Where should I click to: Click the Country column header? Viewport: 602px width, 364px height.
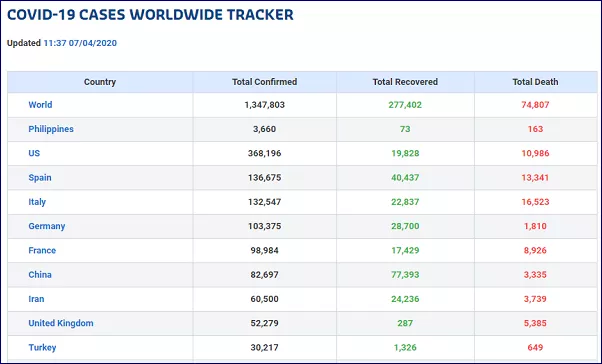click(100, 82)
